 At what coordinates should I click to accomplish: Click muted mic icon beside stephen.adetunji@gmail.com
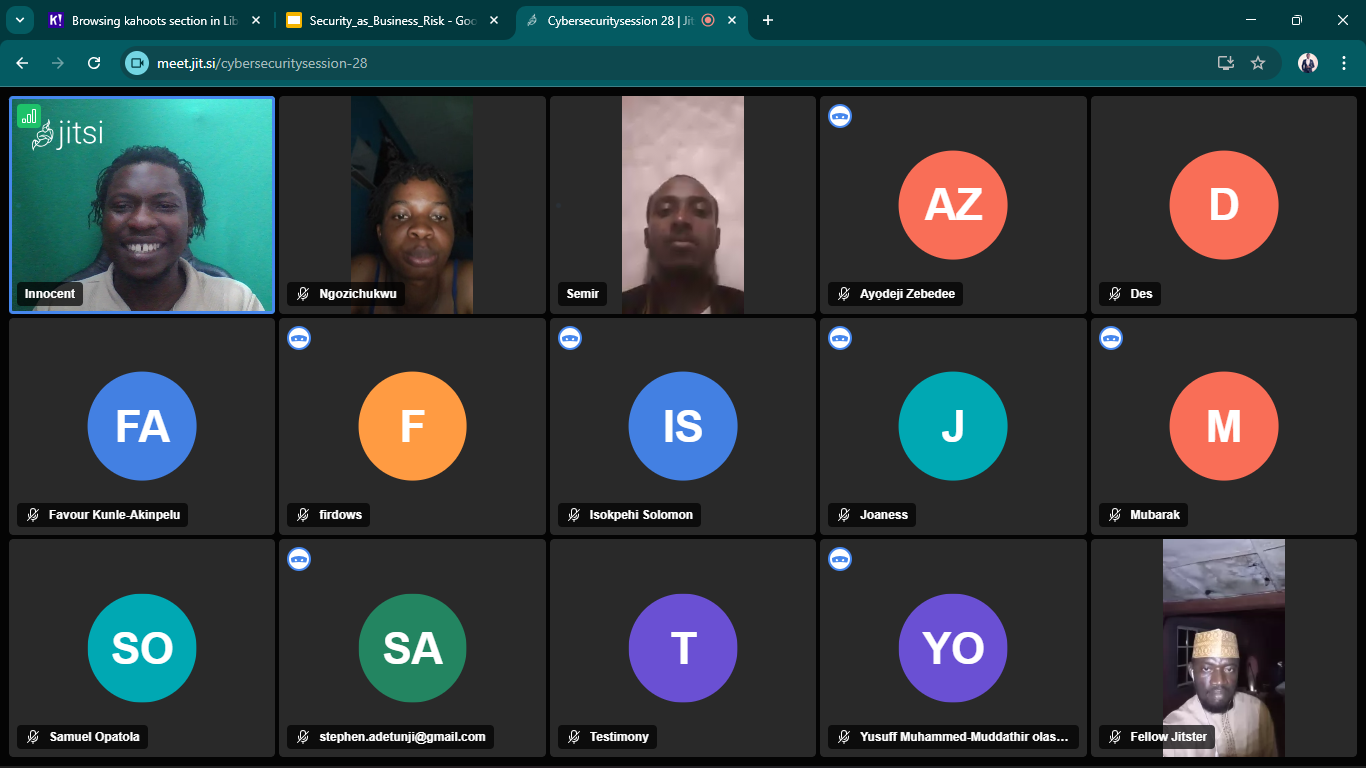[x=303, y=737]
